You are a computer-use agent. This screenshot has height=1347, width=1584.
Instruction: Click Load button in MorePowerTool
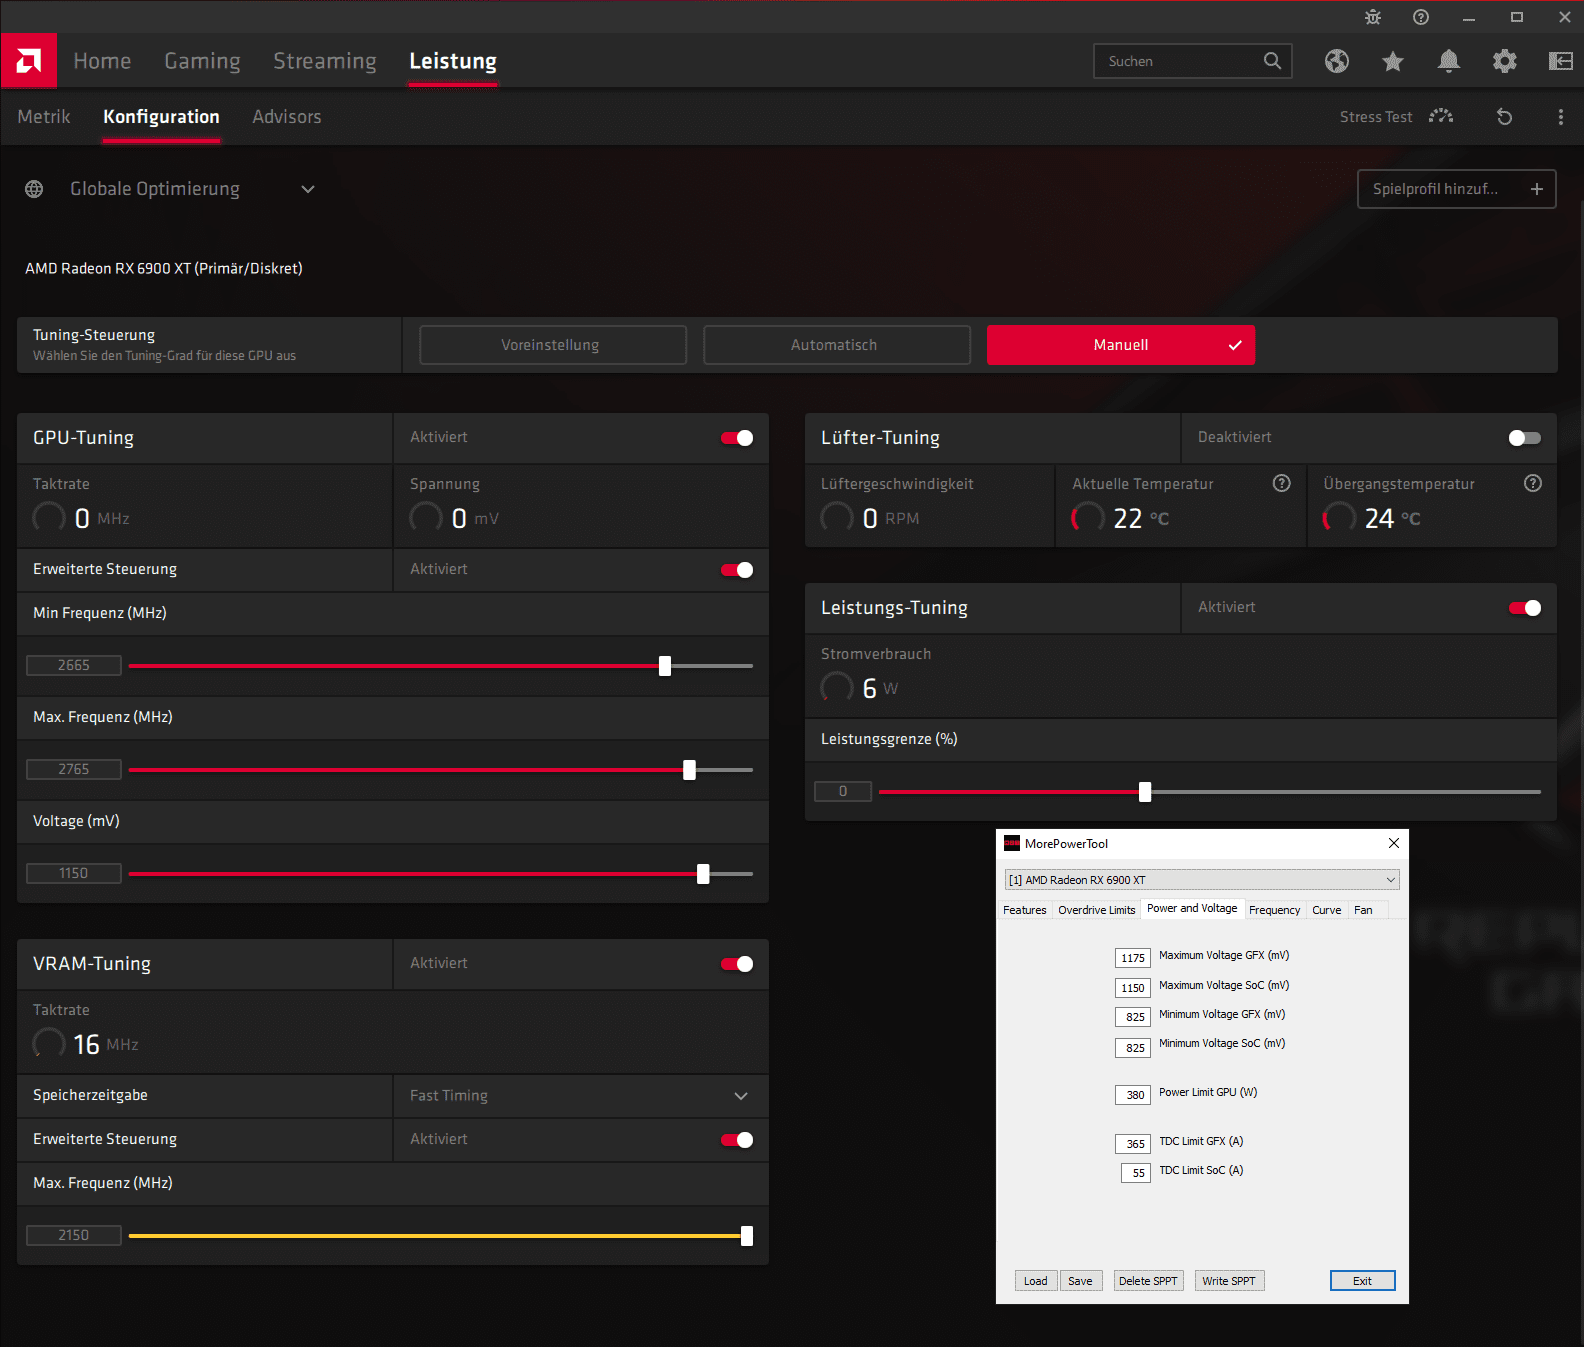point(1036,1281)
